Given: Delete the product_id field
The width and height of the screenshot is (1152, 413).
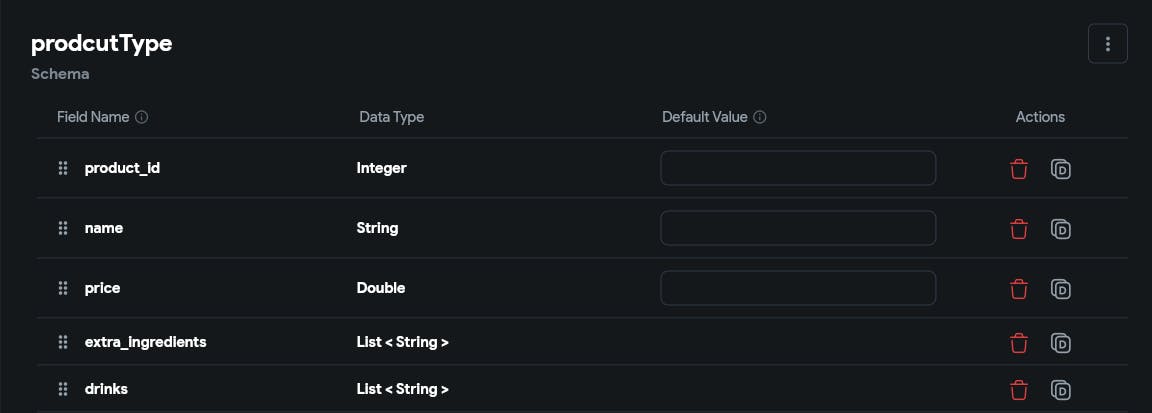Looking at the screenshot, I should [1019, 169].
